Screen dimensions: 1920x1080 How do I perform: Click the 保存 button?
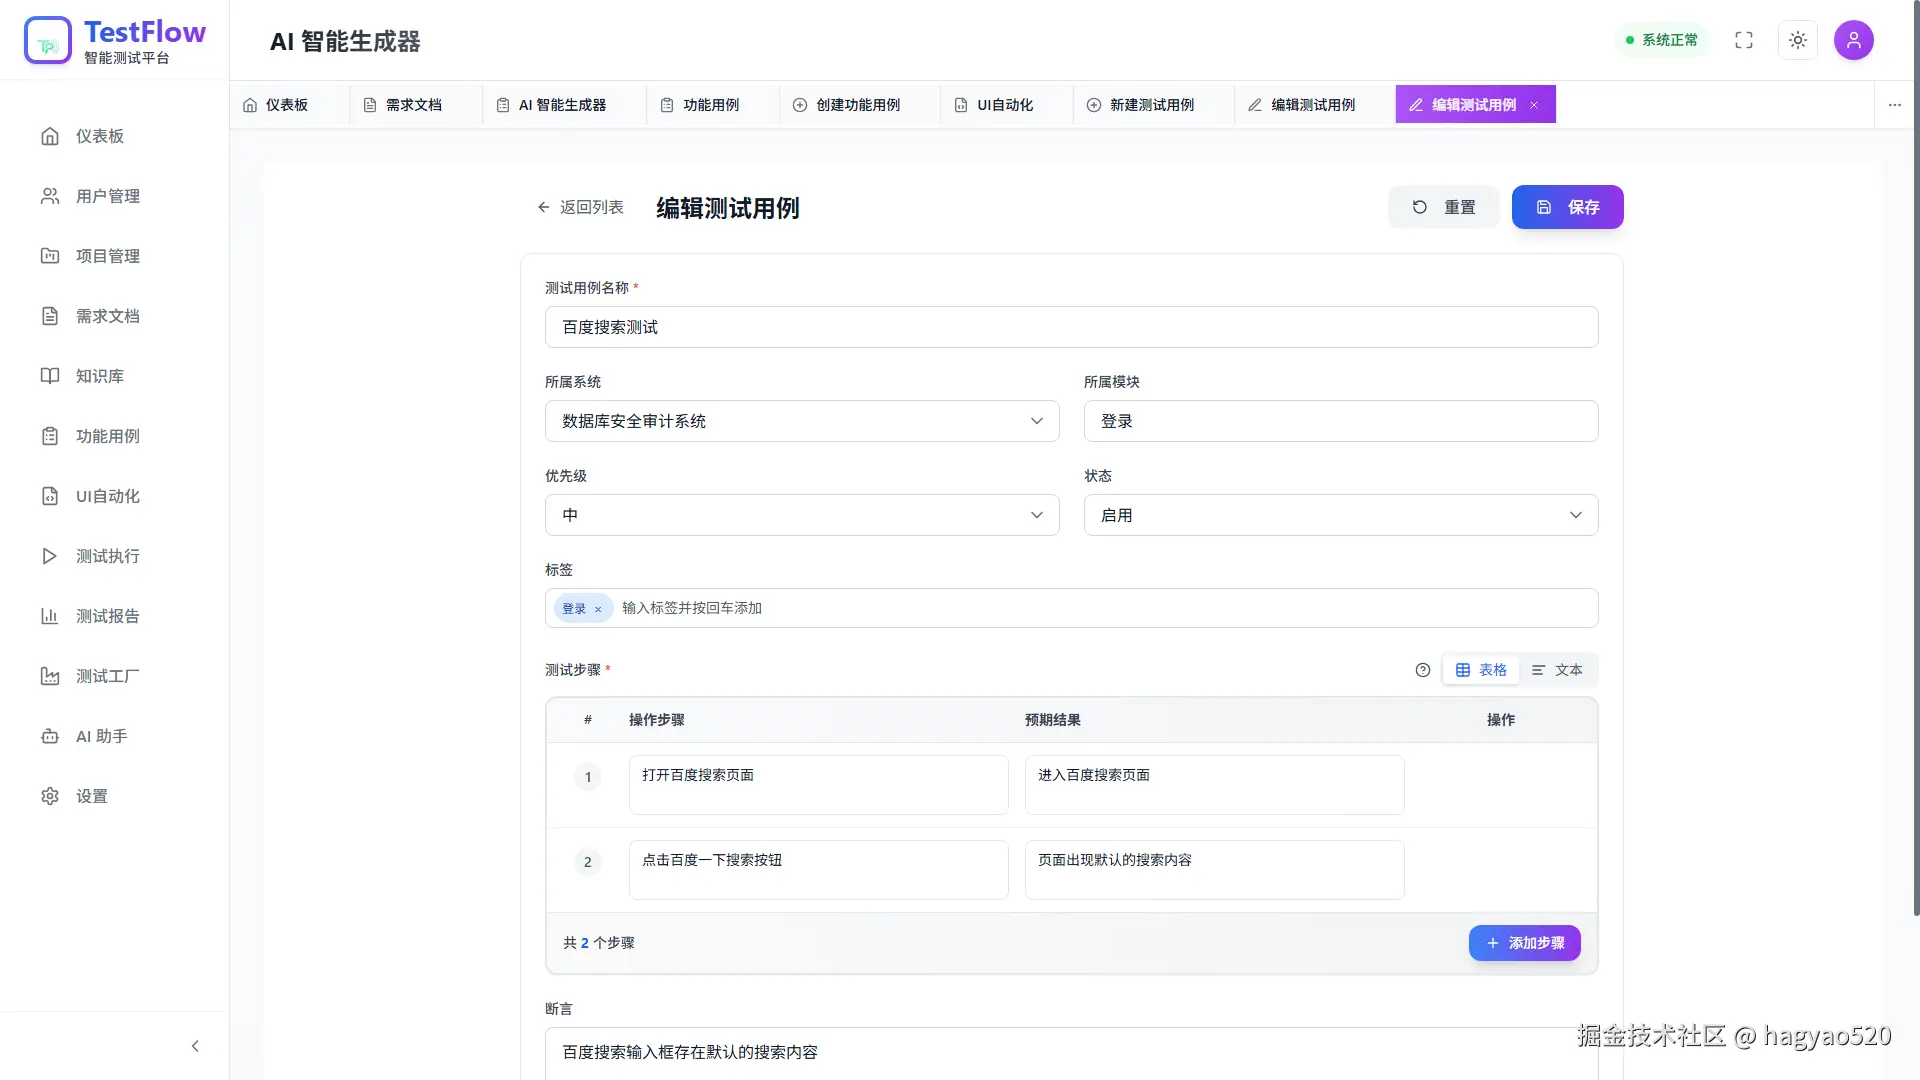tap(1566, 207)
